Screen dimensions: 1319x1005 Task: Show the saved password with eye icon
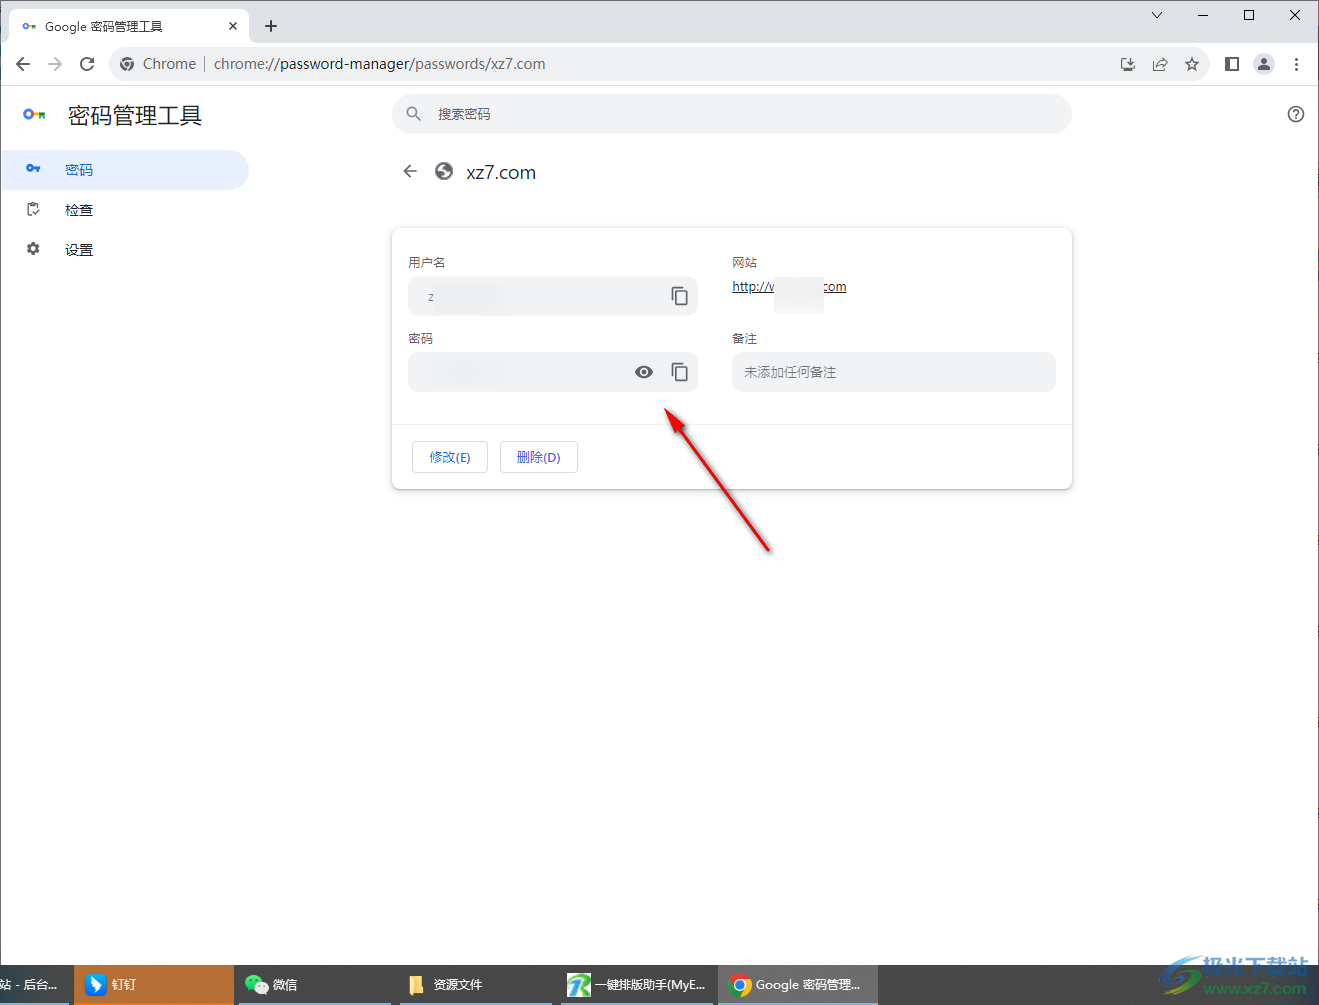point(644,372)
